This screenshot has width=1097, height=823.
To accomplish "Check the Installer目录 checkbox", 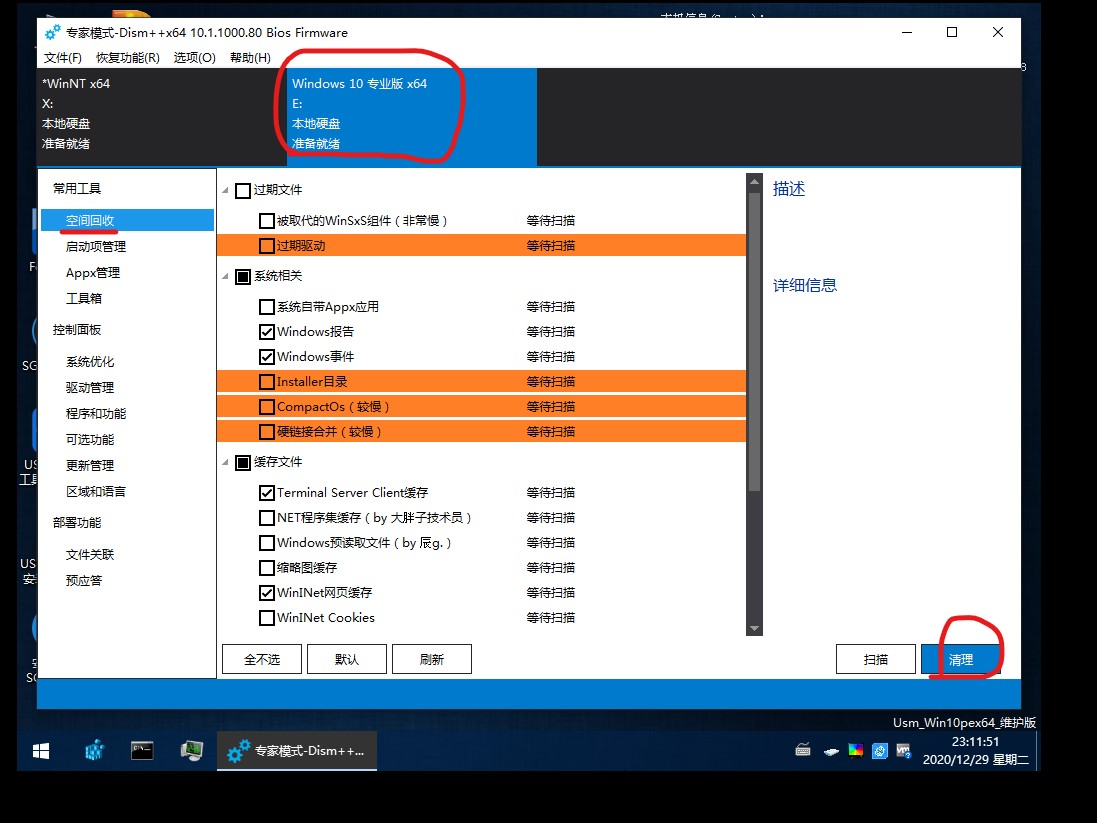I will point(267,382).
